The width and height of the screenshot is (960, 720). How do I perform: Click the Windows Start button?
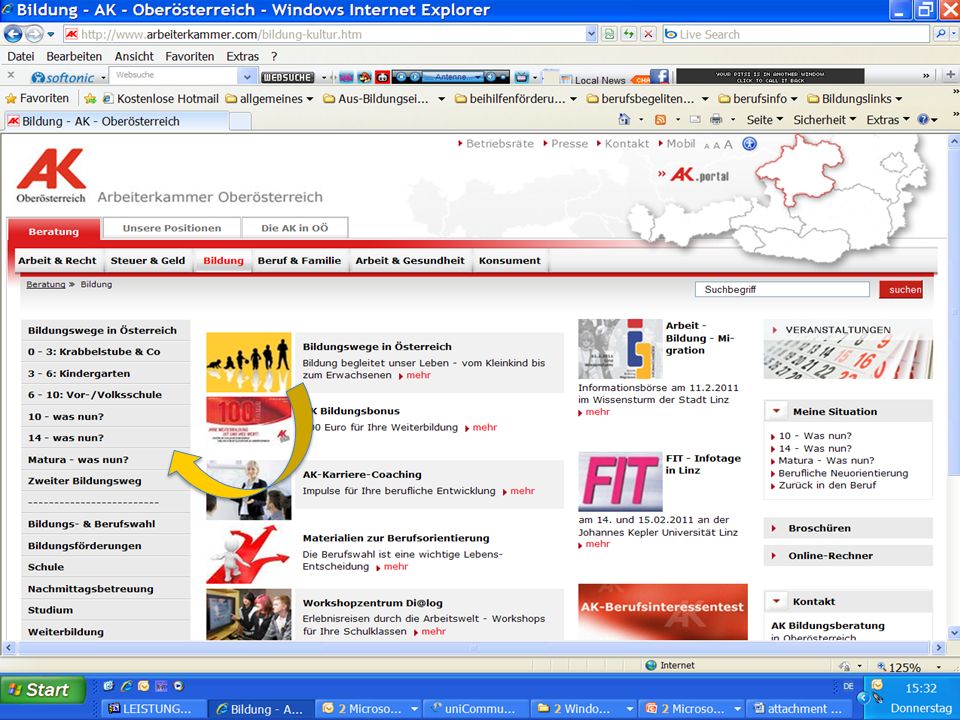click(42, 689)
